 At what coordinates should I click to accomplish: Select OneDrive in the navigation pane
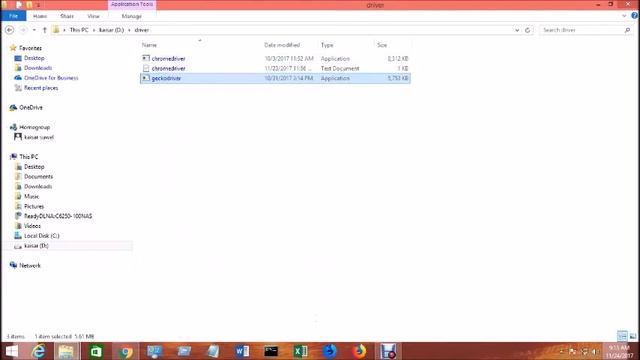point(31,108)
